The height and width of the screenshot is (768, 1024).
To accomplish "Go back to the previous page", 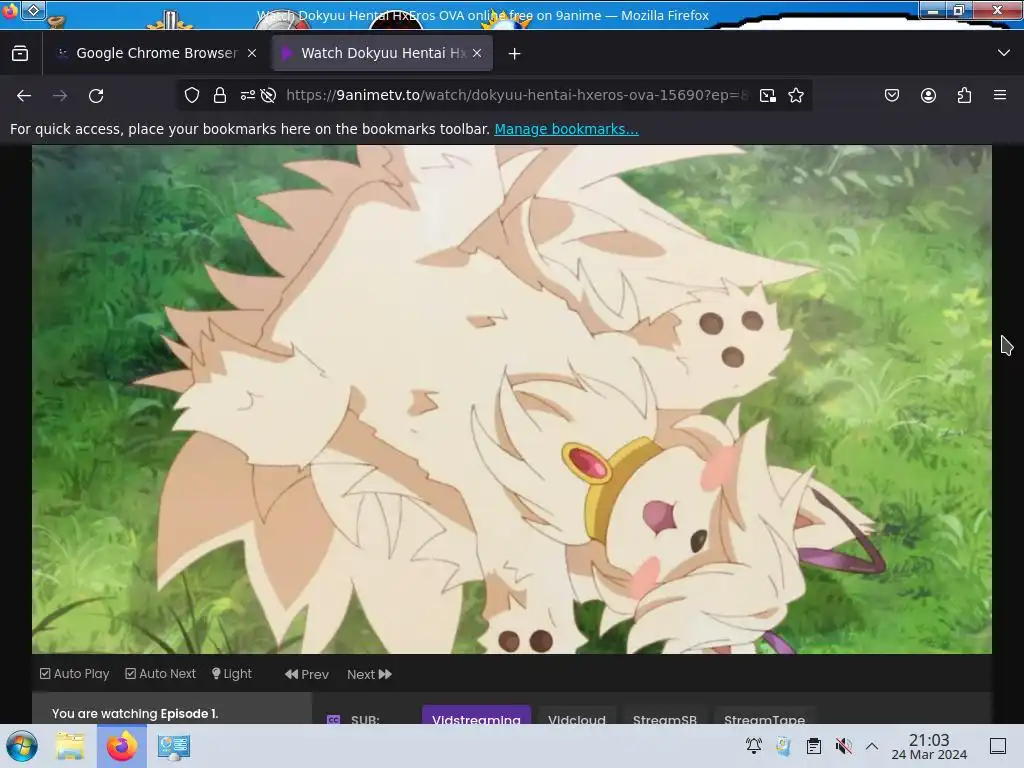I will pos(24,95).
